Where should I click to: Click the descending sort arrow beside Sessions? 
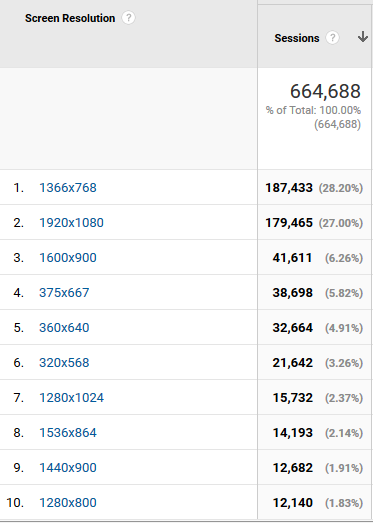tap(363, 37)
